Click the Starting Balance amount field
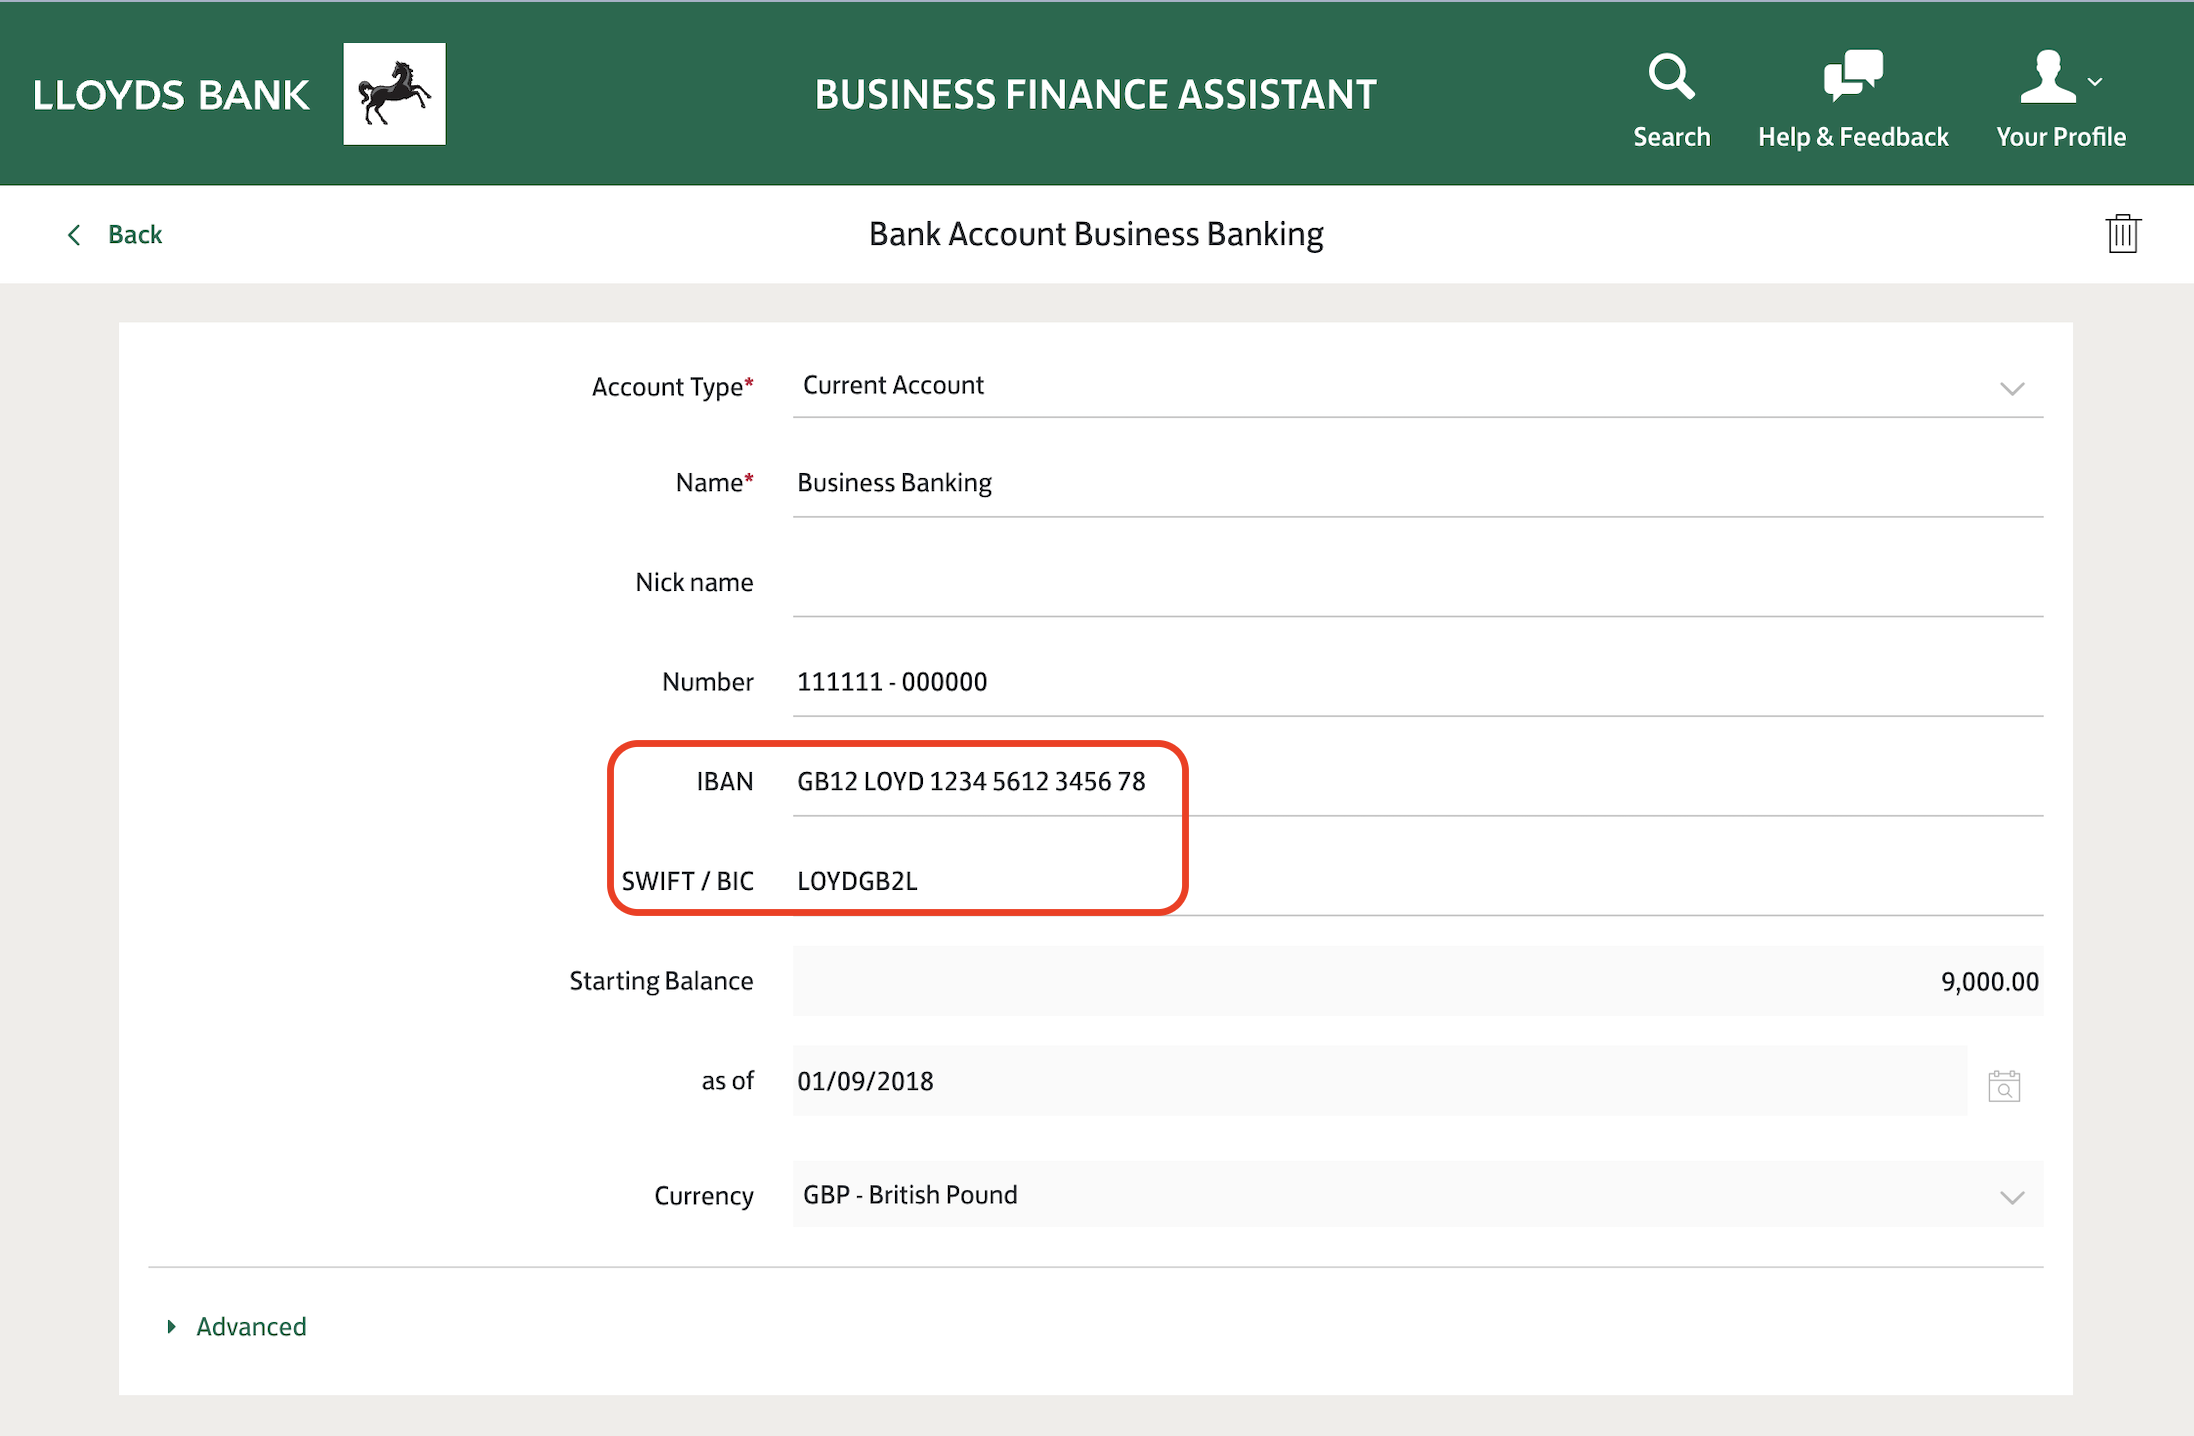2194x1436 pixels. point(1400,981)
